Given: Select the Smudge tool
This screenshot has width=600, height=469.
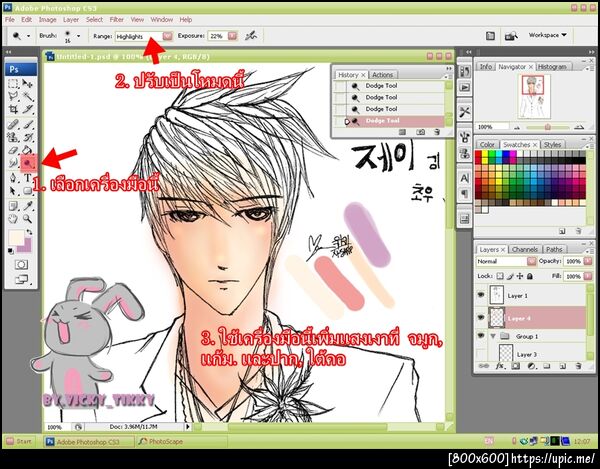Looking at the screenshot, I should pyautogui.click(x=13, y=163).
